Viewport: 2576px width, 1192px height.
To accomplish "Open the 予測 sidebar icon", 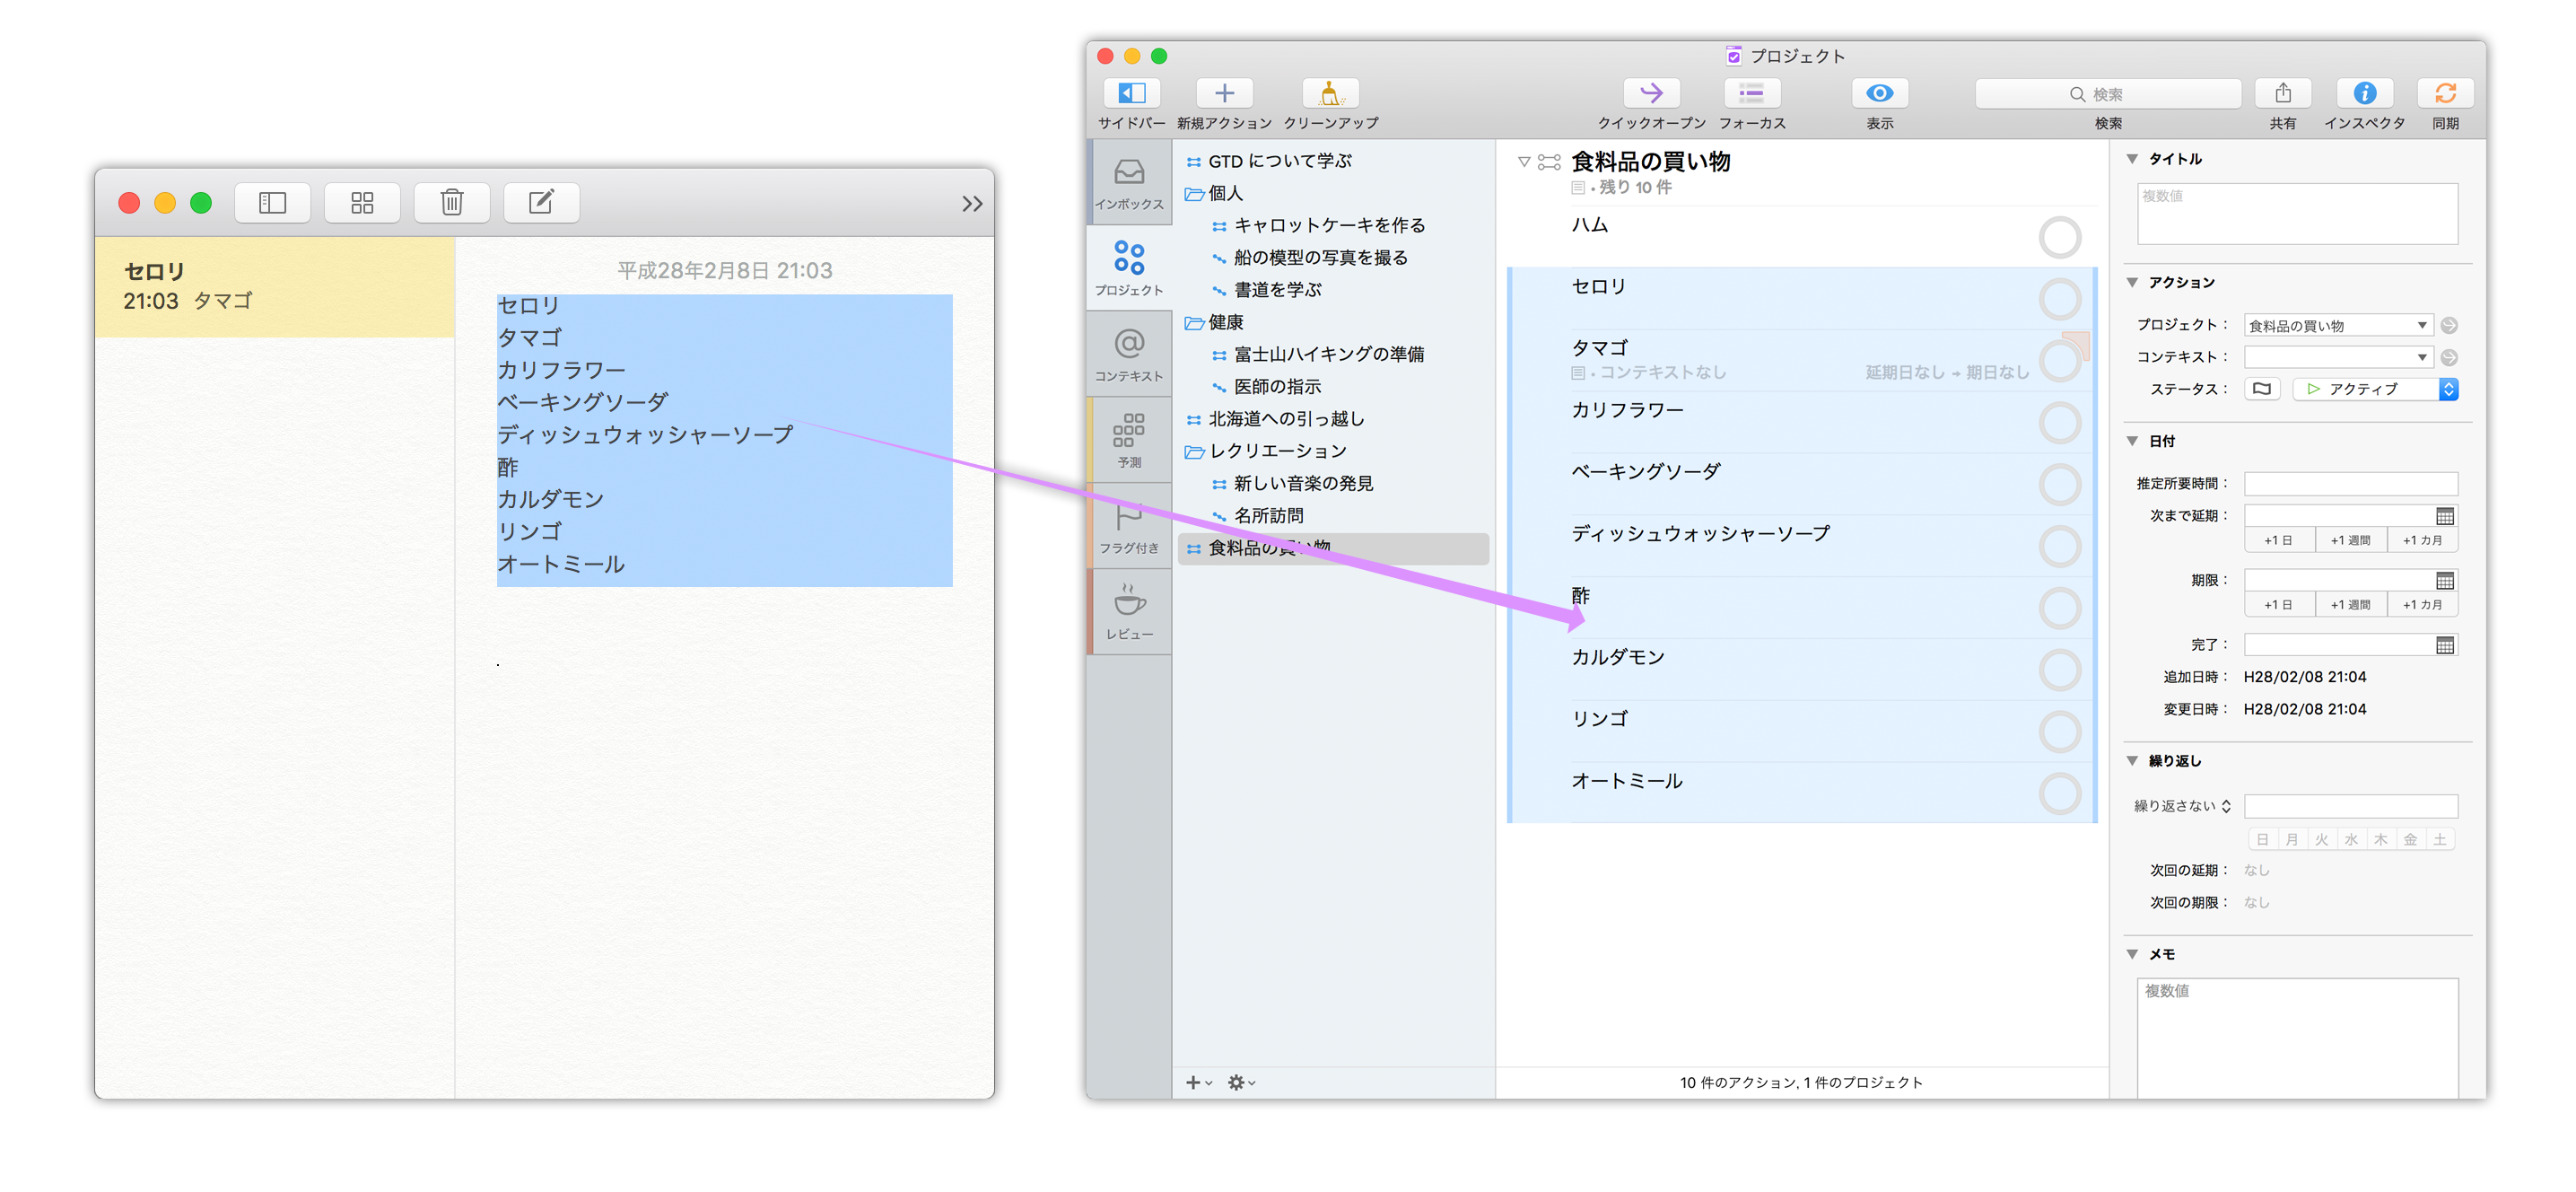I will (1131, 445).
